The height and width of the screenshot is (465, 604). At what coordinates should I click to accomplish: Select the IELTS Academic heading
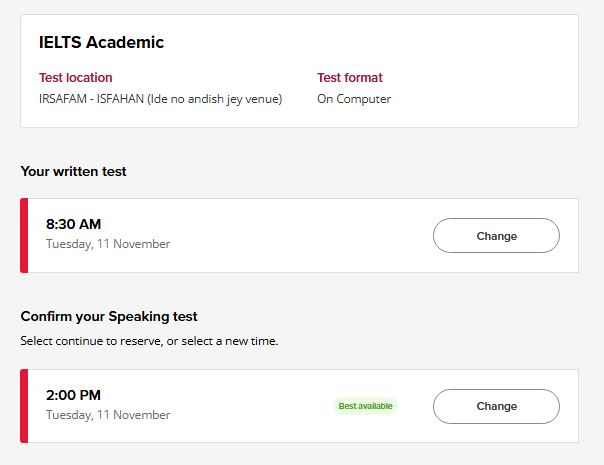(101, 42)
